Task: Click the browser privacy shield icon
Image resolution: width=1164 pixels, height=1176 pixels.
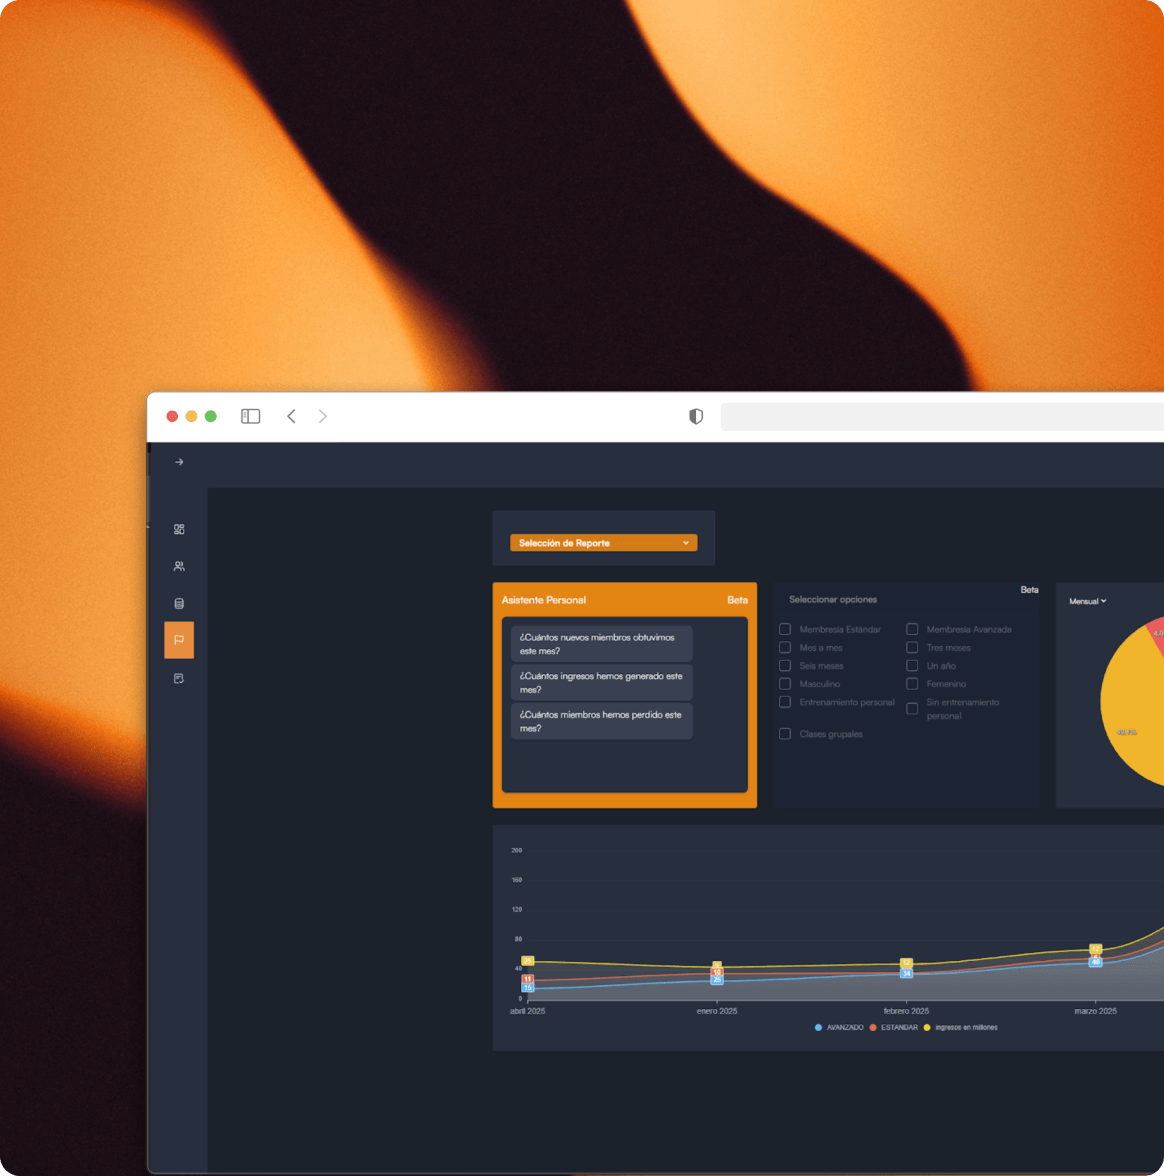Action: (x=694, y=416)
